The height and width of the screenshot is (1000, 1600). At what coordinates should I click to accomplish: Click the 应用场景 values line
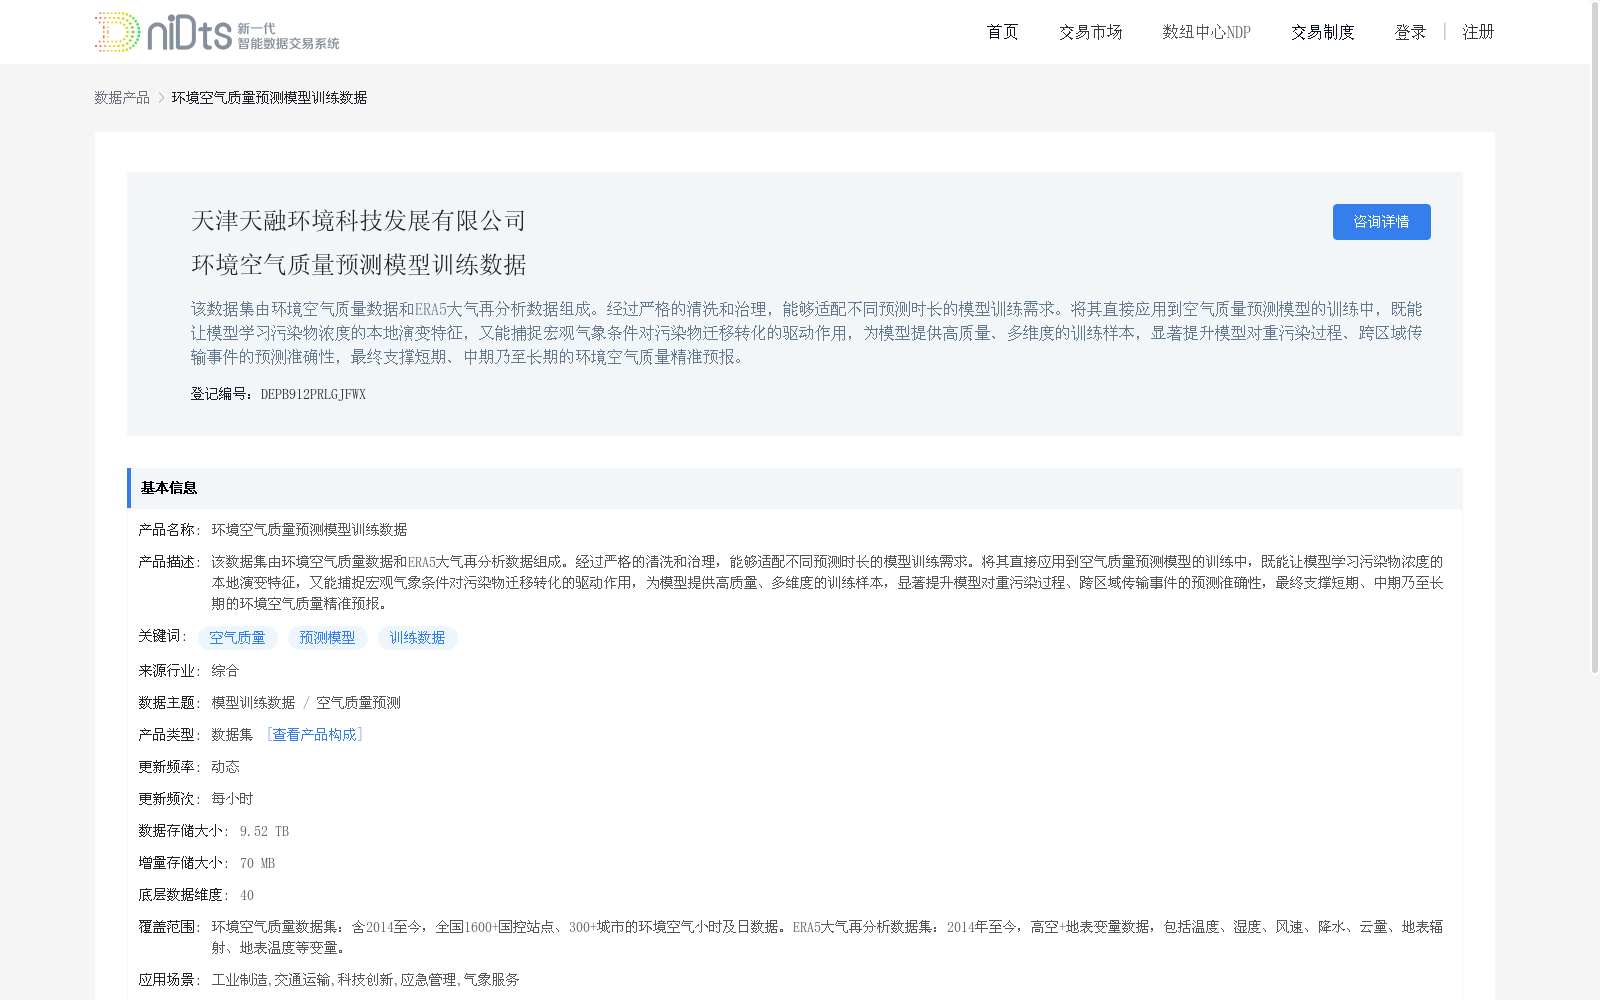pyautogui.click(x=365, y=980)
